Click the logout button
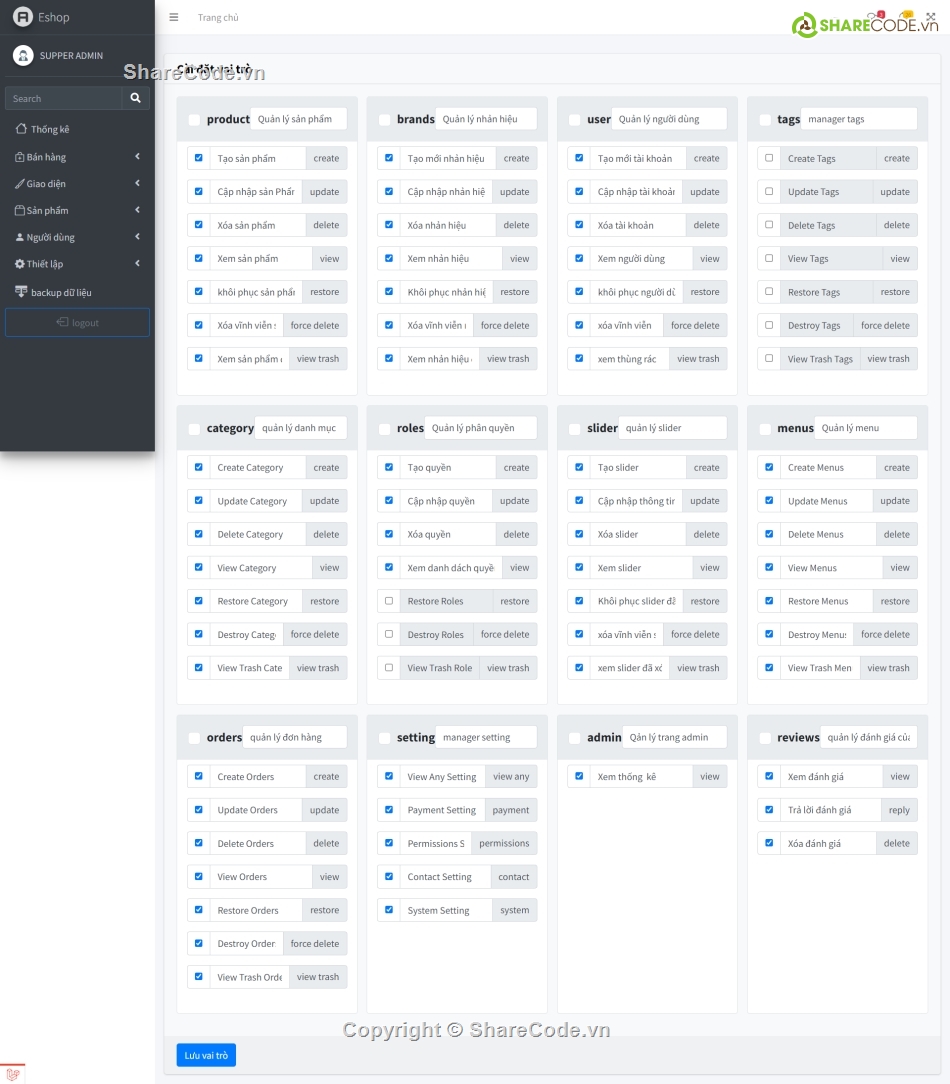950x1084 pixels. click(77, 323)
